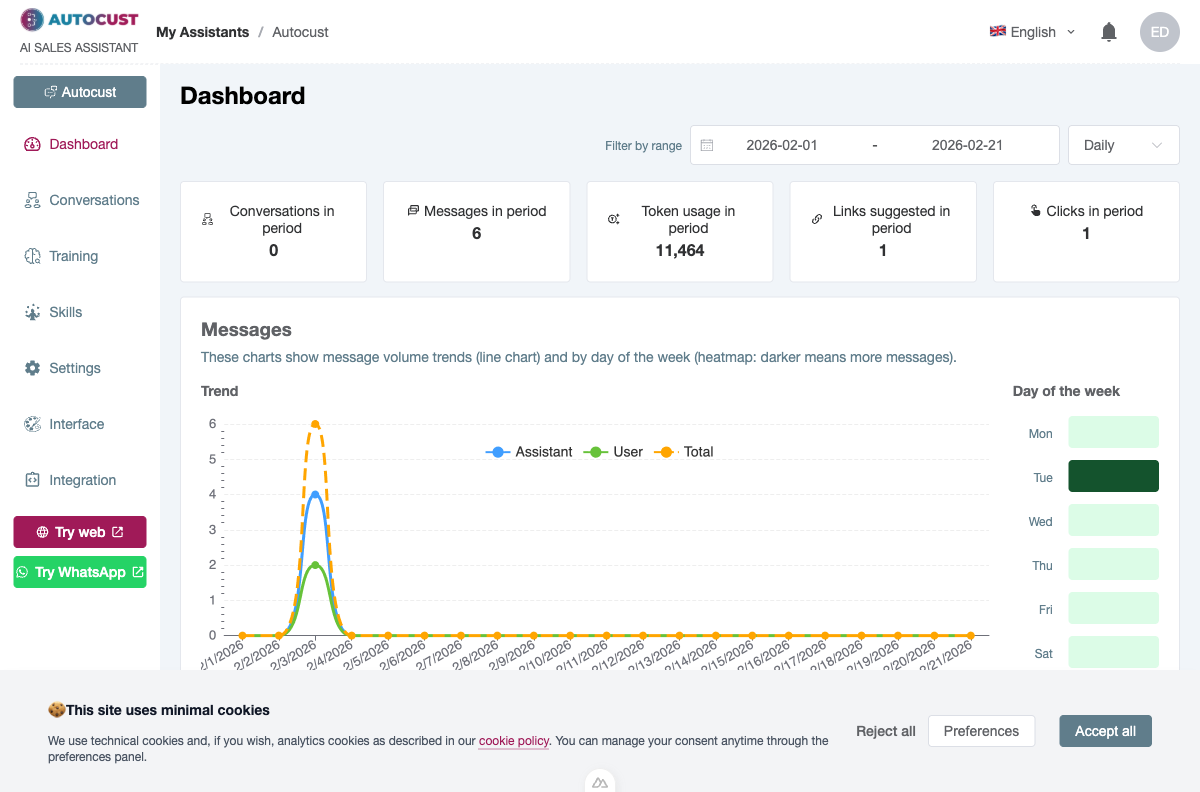Expand the English language selector
This screenshot has width=1200, height=792.
[1032, 31]
